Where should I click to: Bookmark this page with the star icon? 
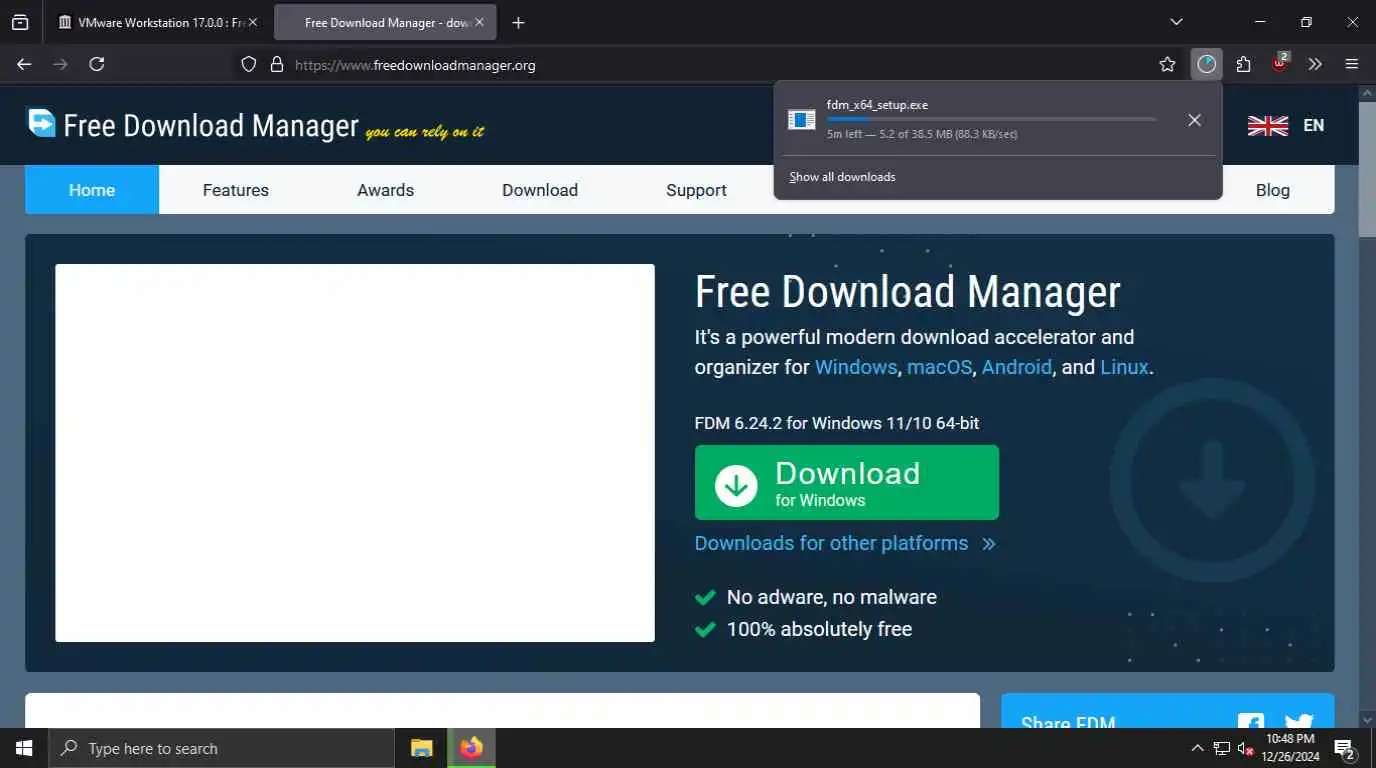pyautogui.click(x=1167, y=64)
